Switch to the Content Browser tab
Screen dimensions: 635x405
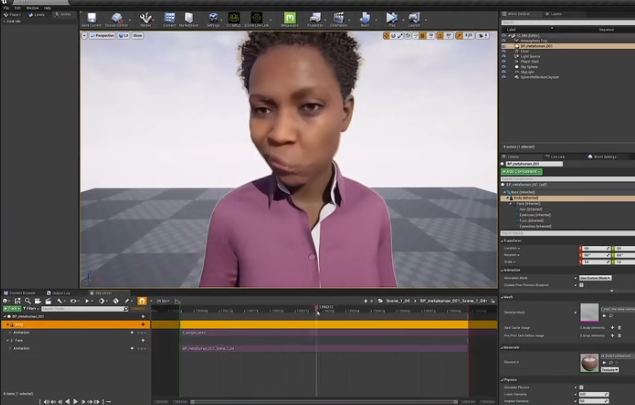[22, 293]
